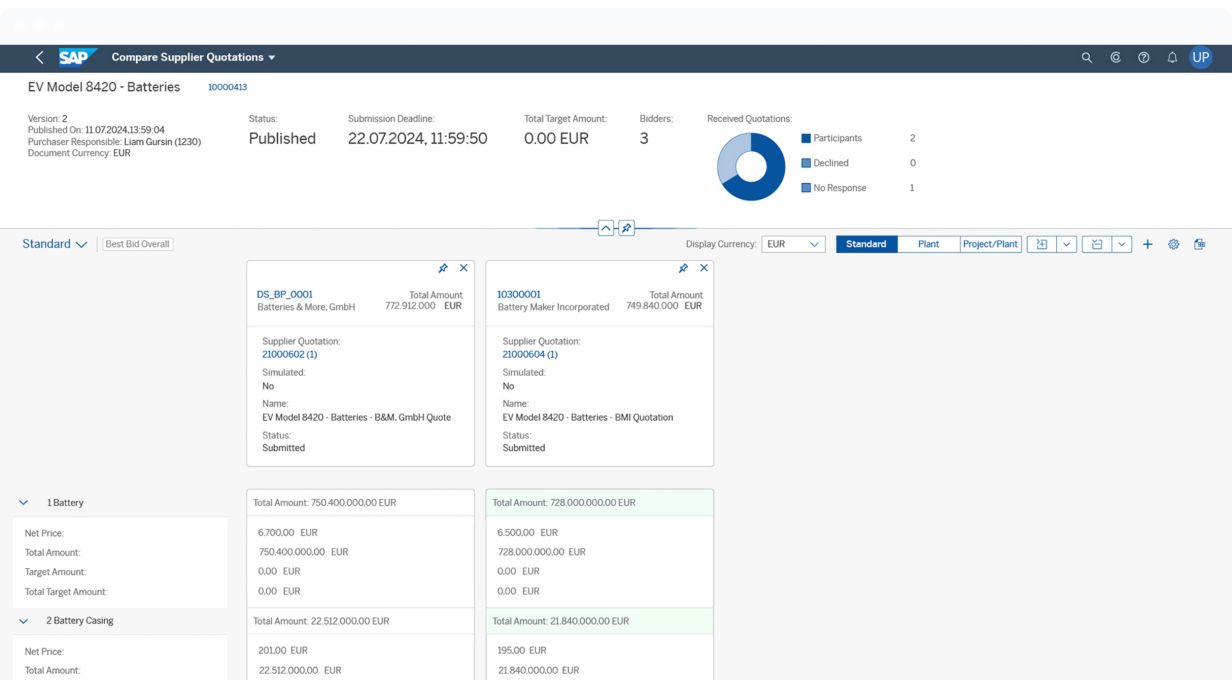Click the back arrow in the SAP header
The height and width of the screenshot is (680, 1232).
[x=39, y=58]
